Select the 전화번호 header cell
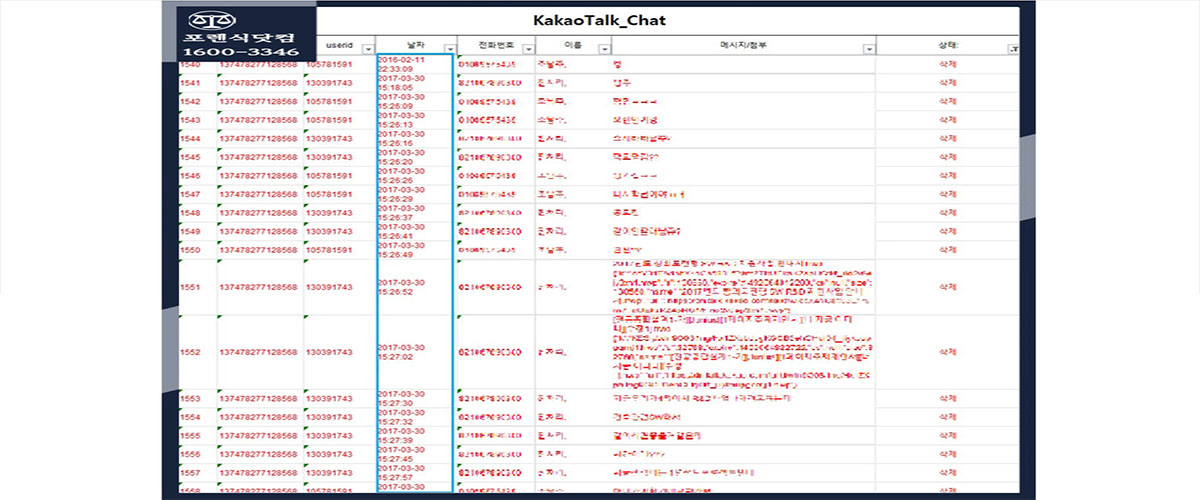The height and width of the screenshot is (500, 1200). 496,46
